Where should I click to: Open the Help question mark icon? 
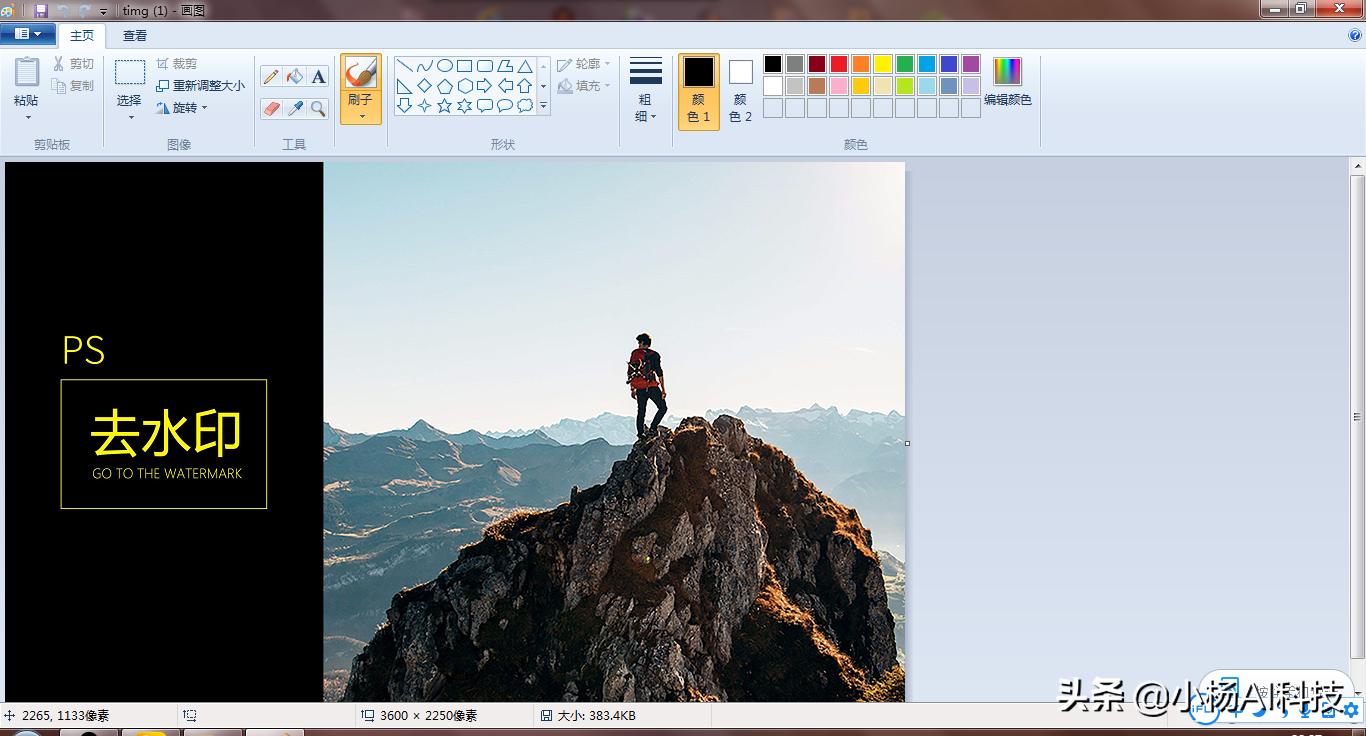tap(1355, 35)
